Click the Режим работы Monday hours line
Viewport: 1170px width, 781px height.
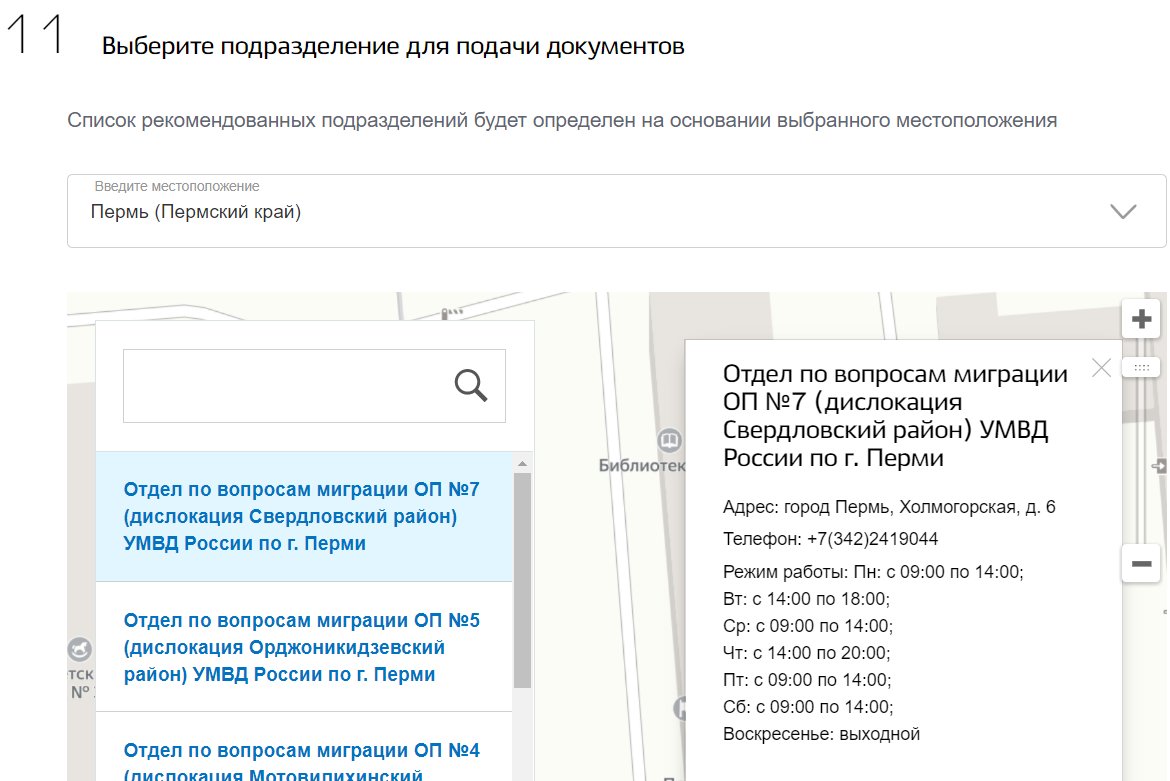pos(873,572)
